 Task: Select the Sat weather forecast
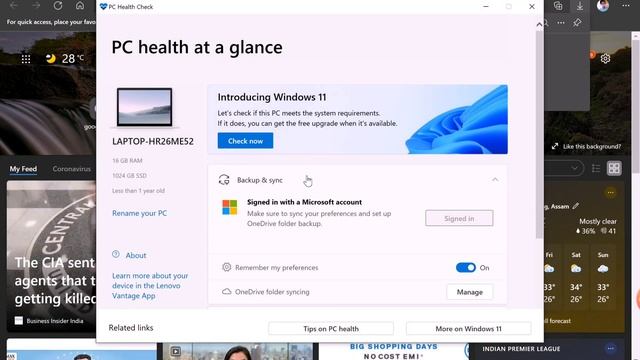(x=576, y=277)
